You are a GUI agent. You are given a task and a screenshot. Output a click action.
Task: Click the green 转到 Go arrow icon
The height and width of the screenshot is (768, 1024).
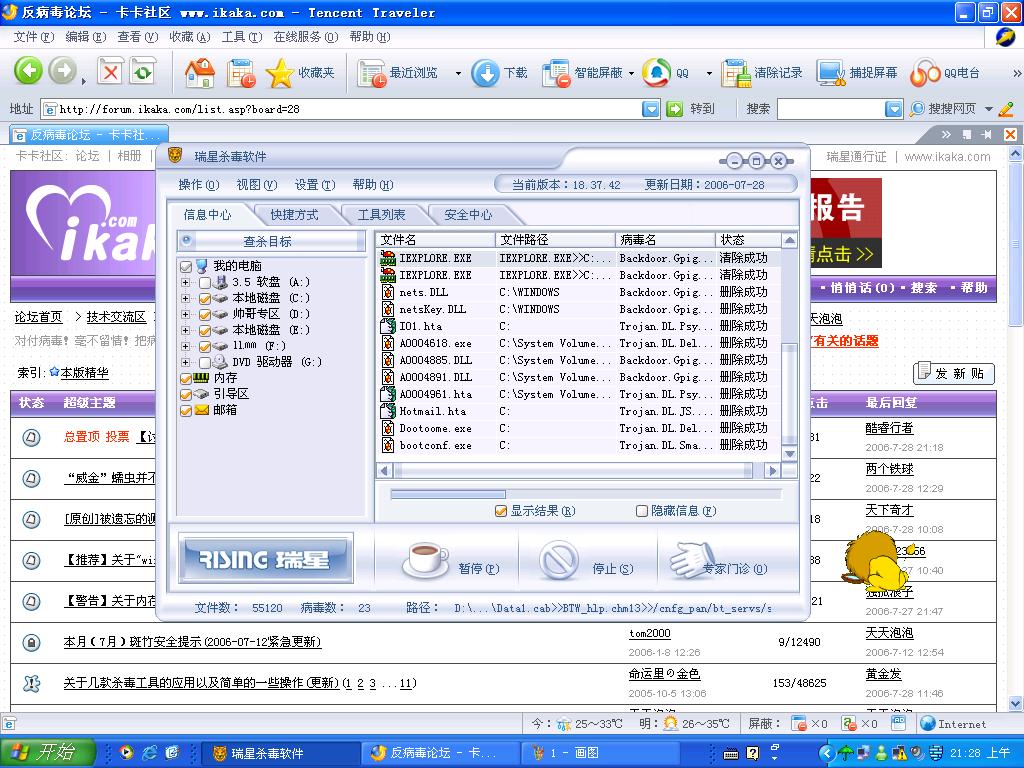pyautogui.click(x=674, y=109)
